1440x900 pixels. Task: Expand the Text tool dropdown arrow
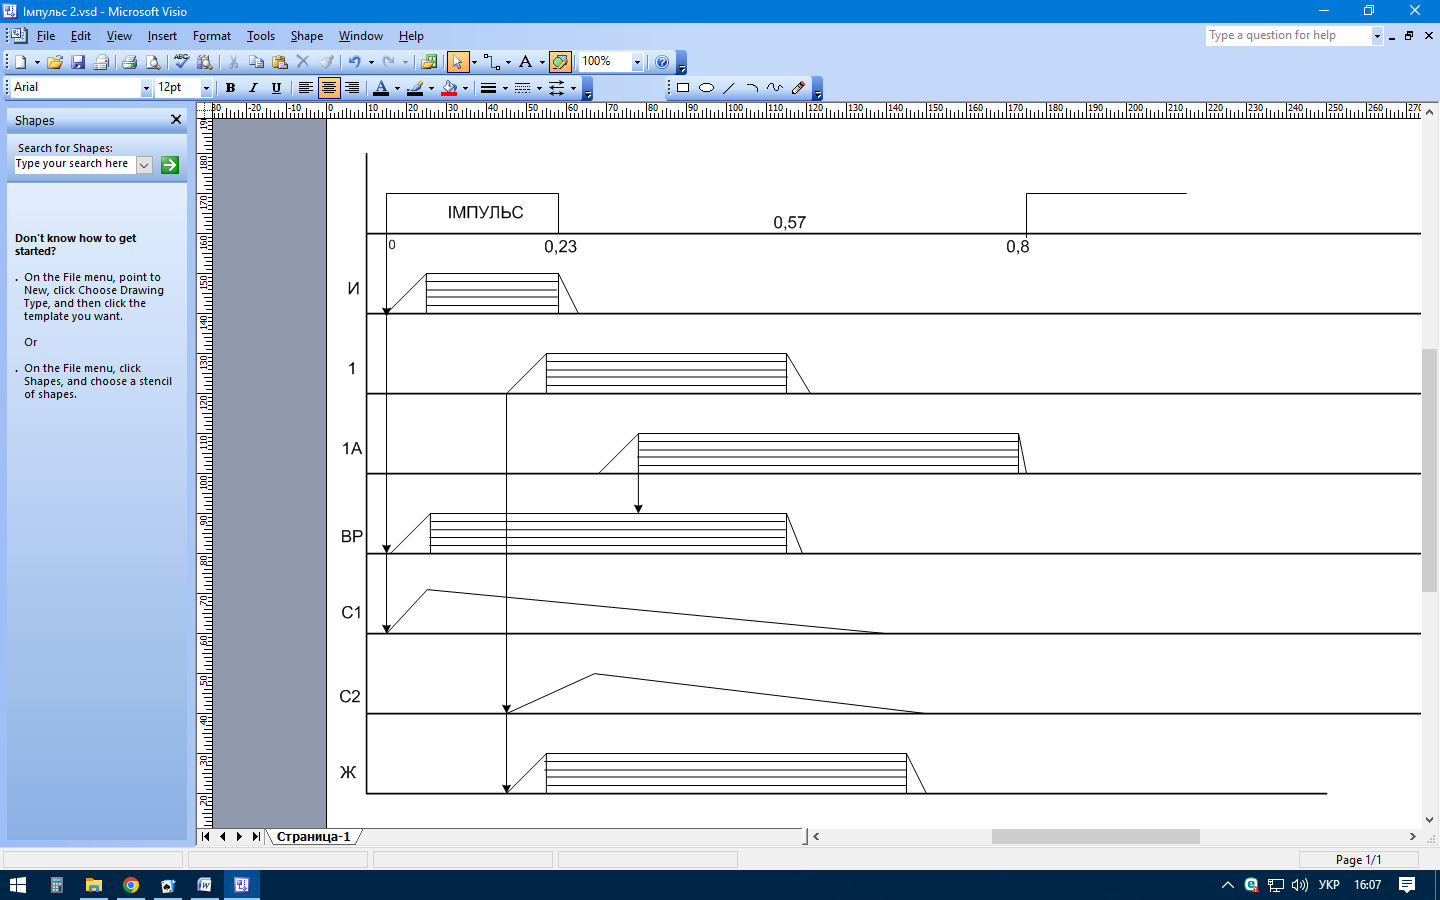pos(542,62)
